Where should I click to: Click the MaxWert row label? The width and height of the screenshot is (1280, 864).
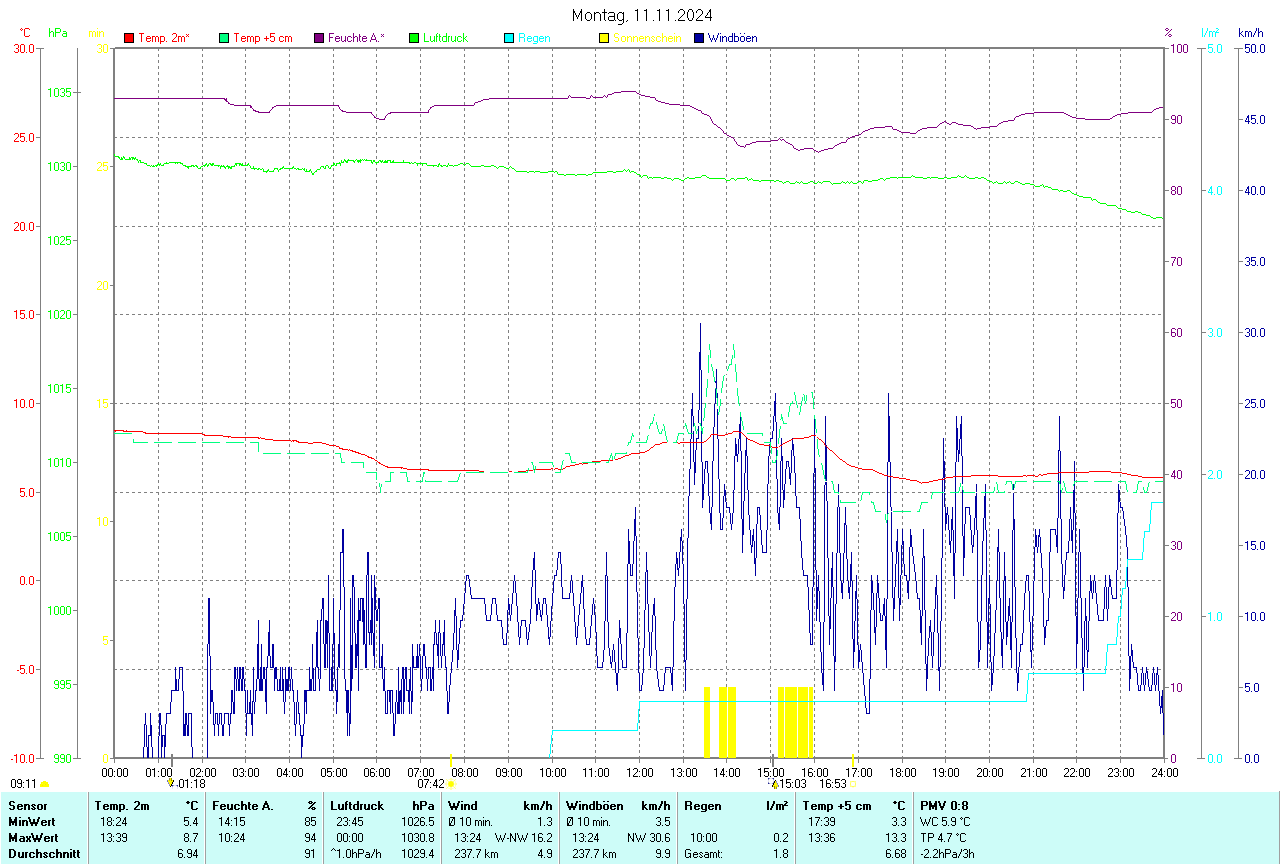35,838
